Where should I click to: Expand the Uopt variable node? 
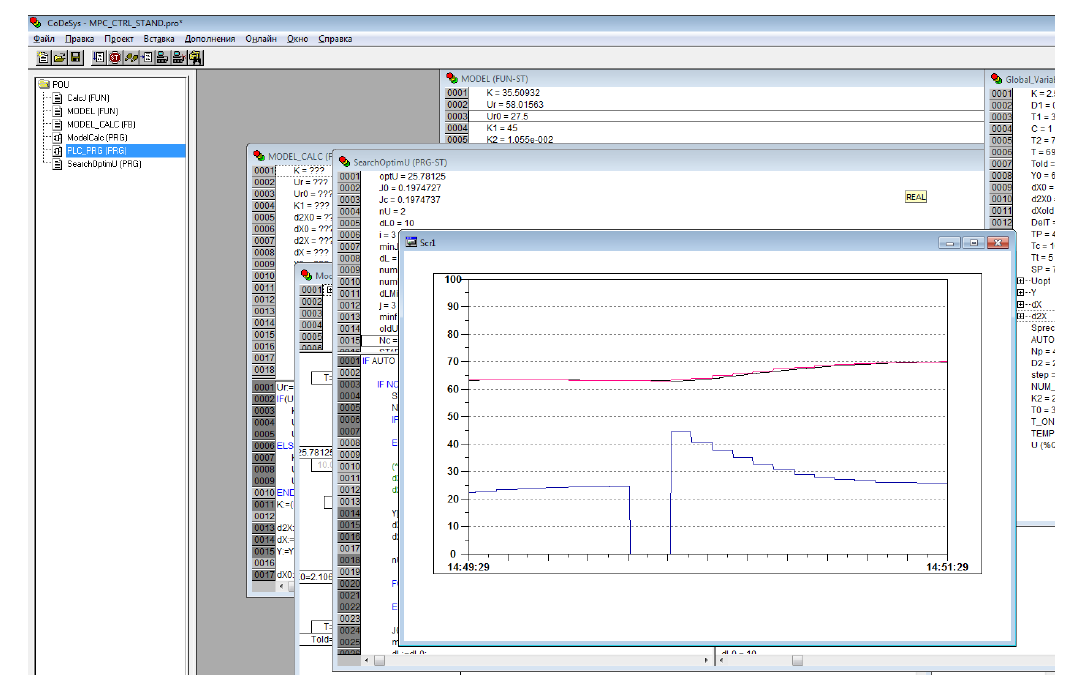pos(1020,281)
